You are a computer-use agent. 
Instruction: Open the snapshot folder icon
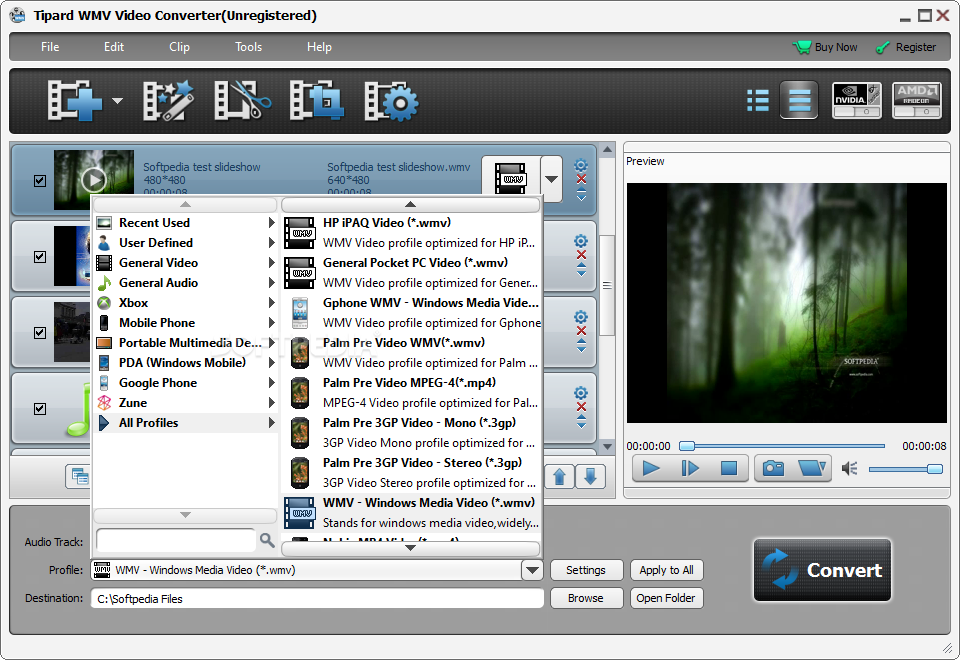coord(812,468)
